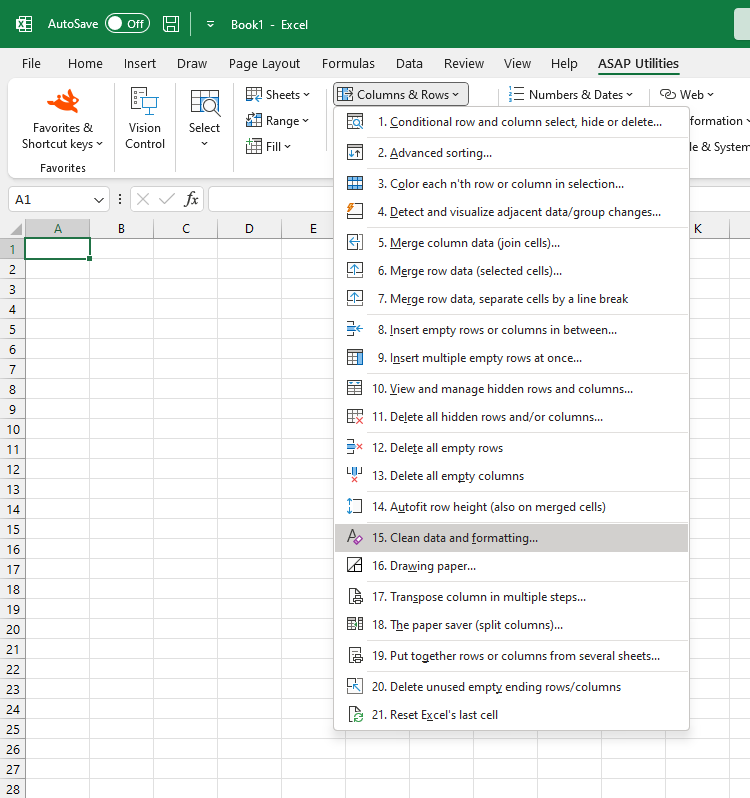
Task: Click Merge row data line break icon
Action: [x=355, y=299]
